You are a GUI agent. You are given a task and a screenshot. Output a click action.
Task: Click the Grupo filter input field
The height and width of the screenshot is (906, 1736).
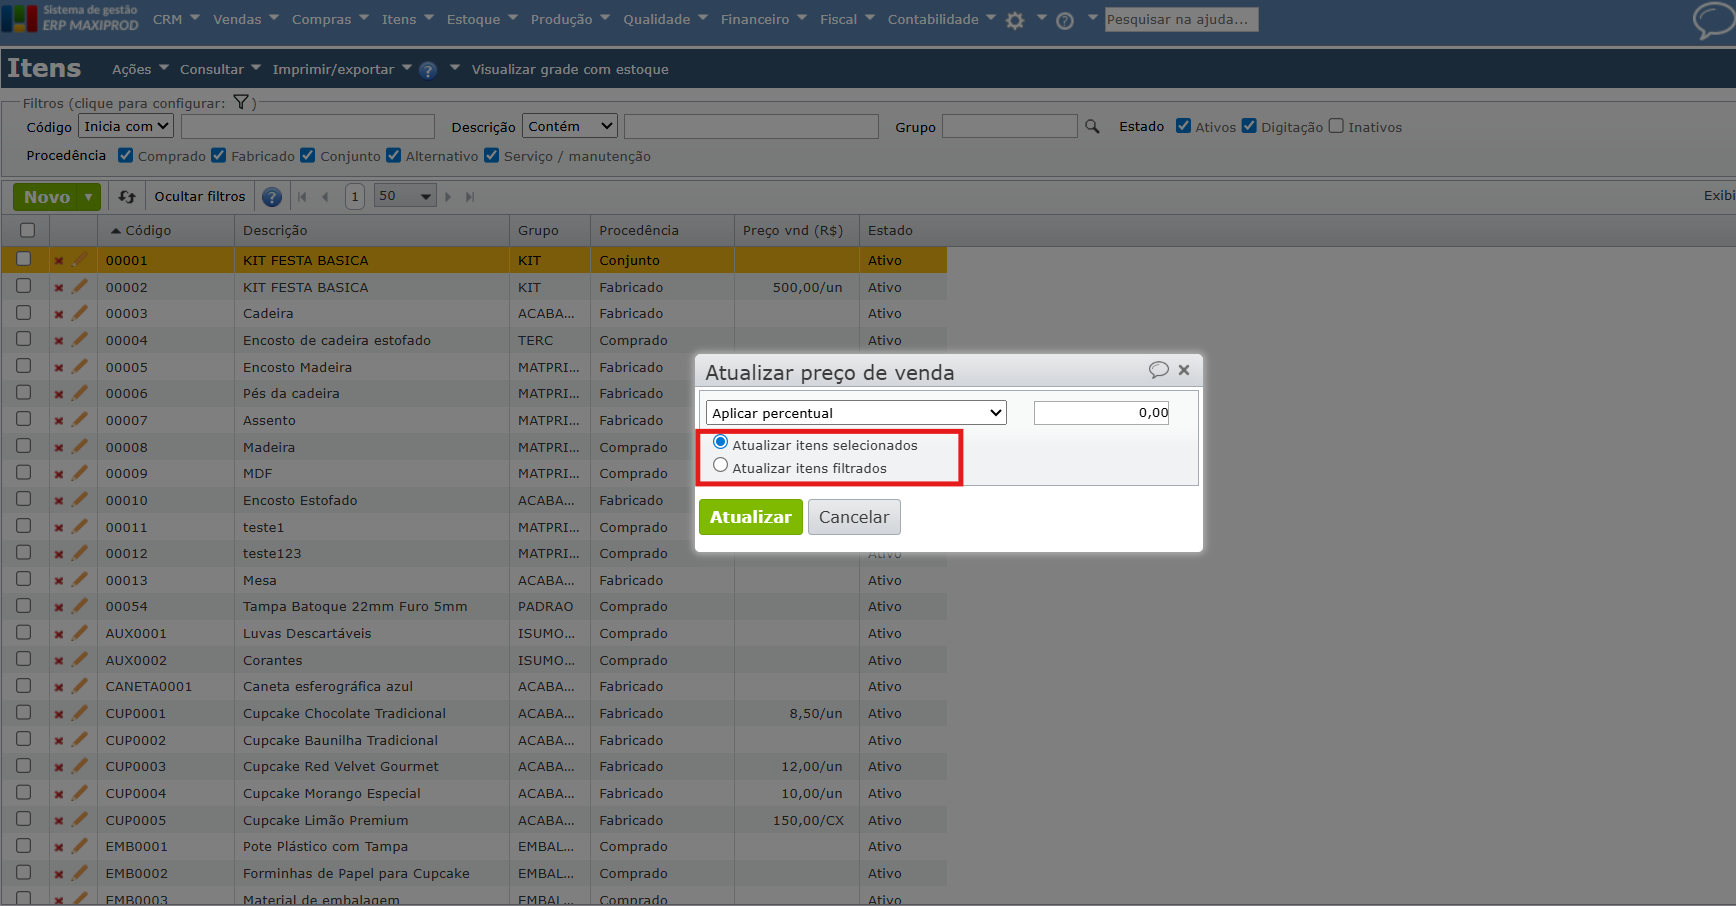tap(1010, 126)
